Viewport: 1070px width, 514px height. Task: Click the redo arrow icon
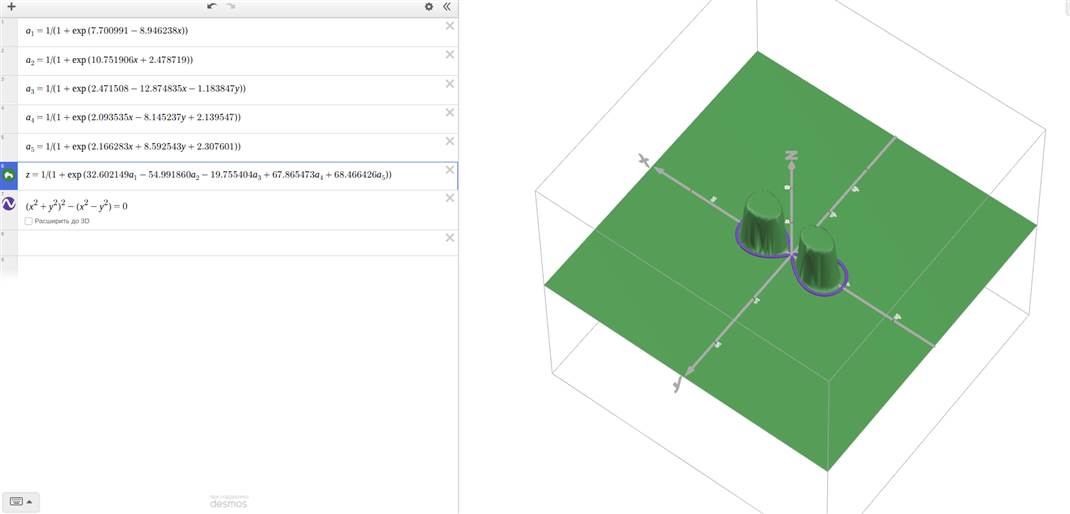tap(231, 6)
